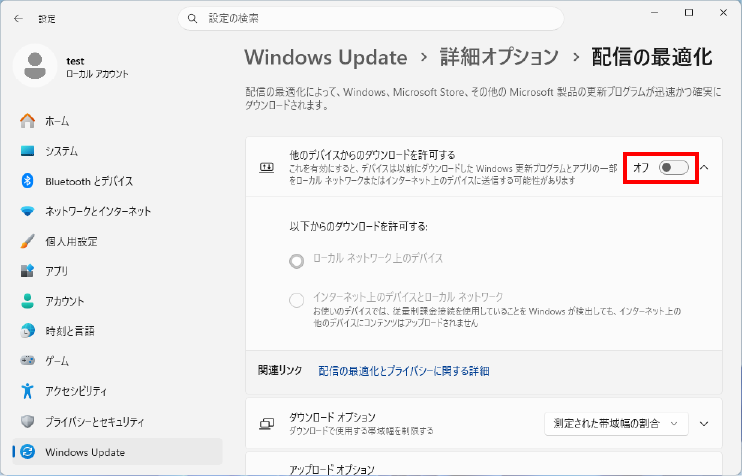Viewport: 742px width, 476px height.
Task: Click the アプリ icon in sidebar
Action: pyautogui.click(x=27, y=271)
